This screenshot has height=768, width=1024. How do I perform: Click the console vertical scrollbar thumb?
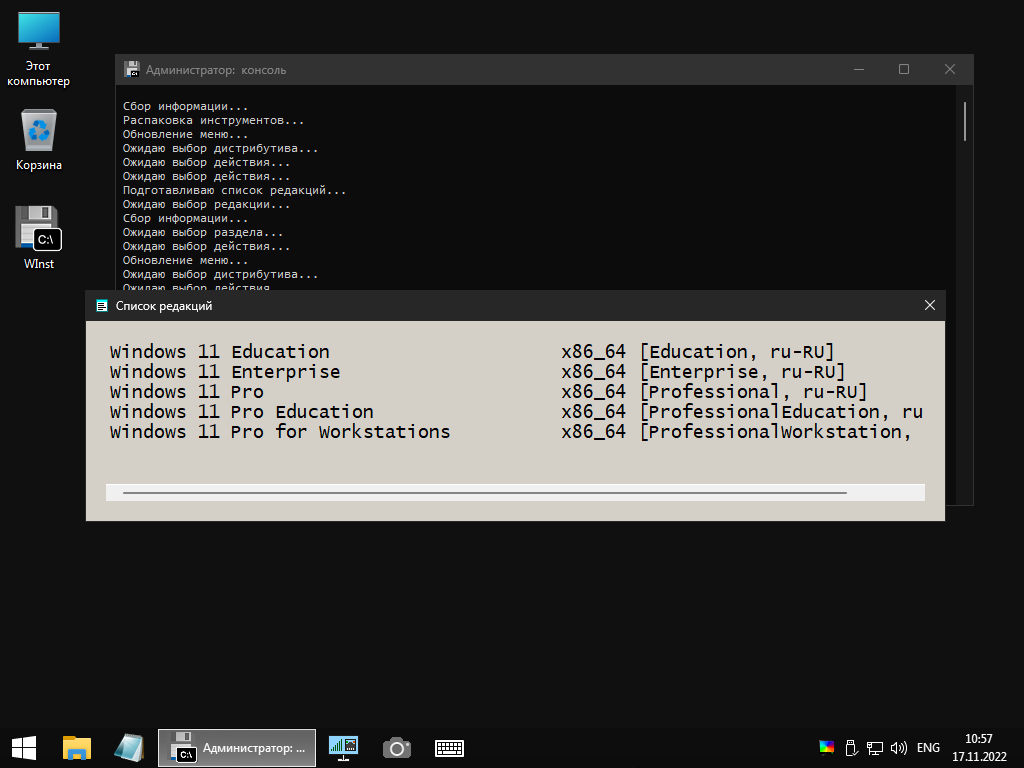coord(965,121)
